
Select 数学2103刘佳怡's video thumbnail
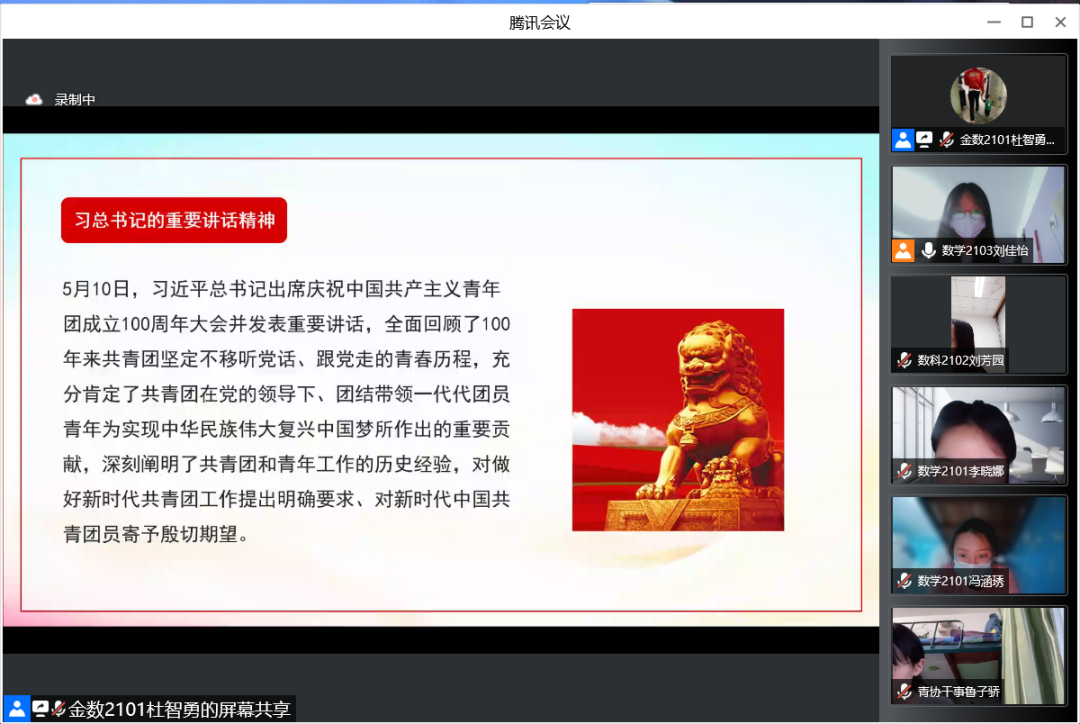[978, 205]
